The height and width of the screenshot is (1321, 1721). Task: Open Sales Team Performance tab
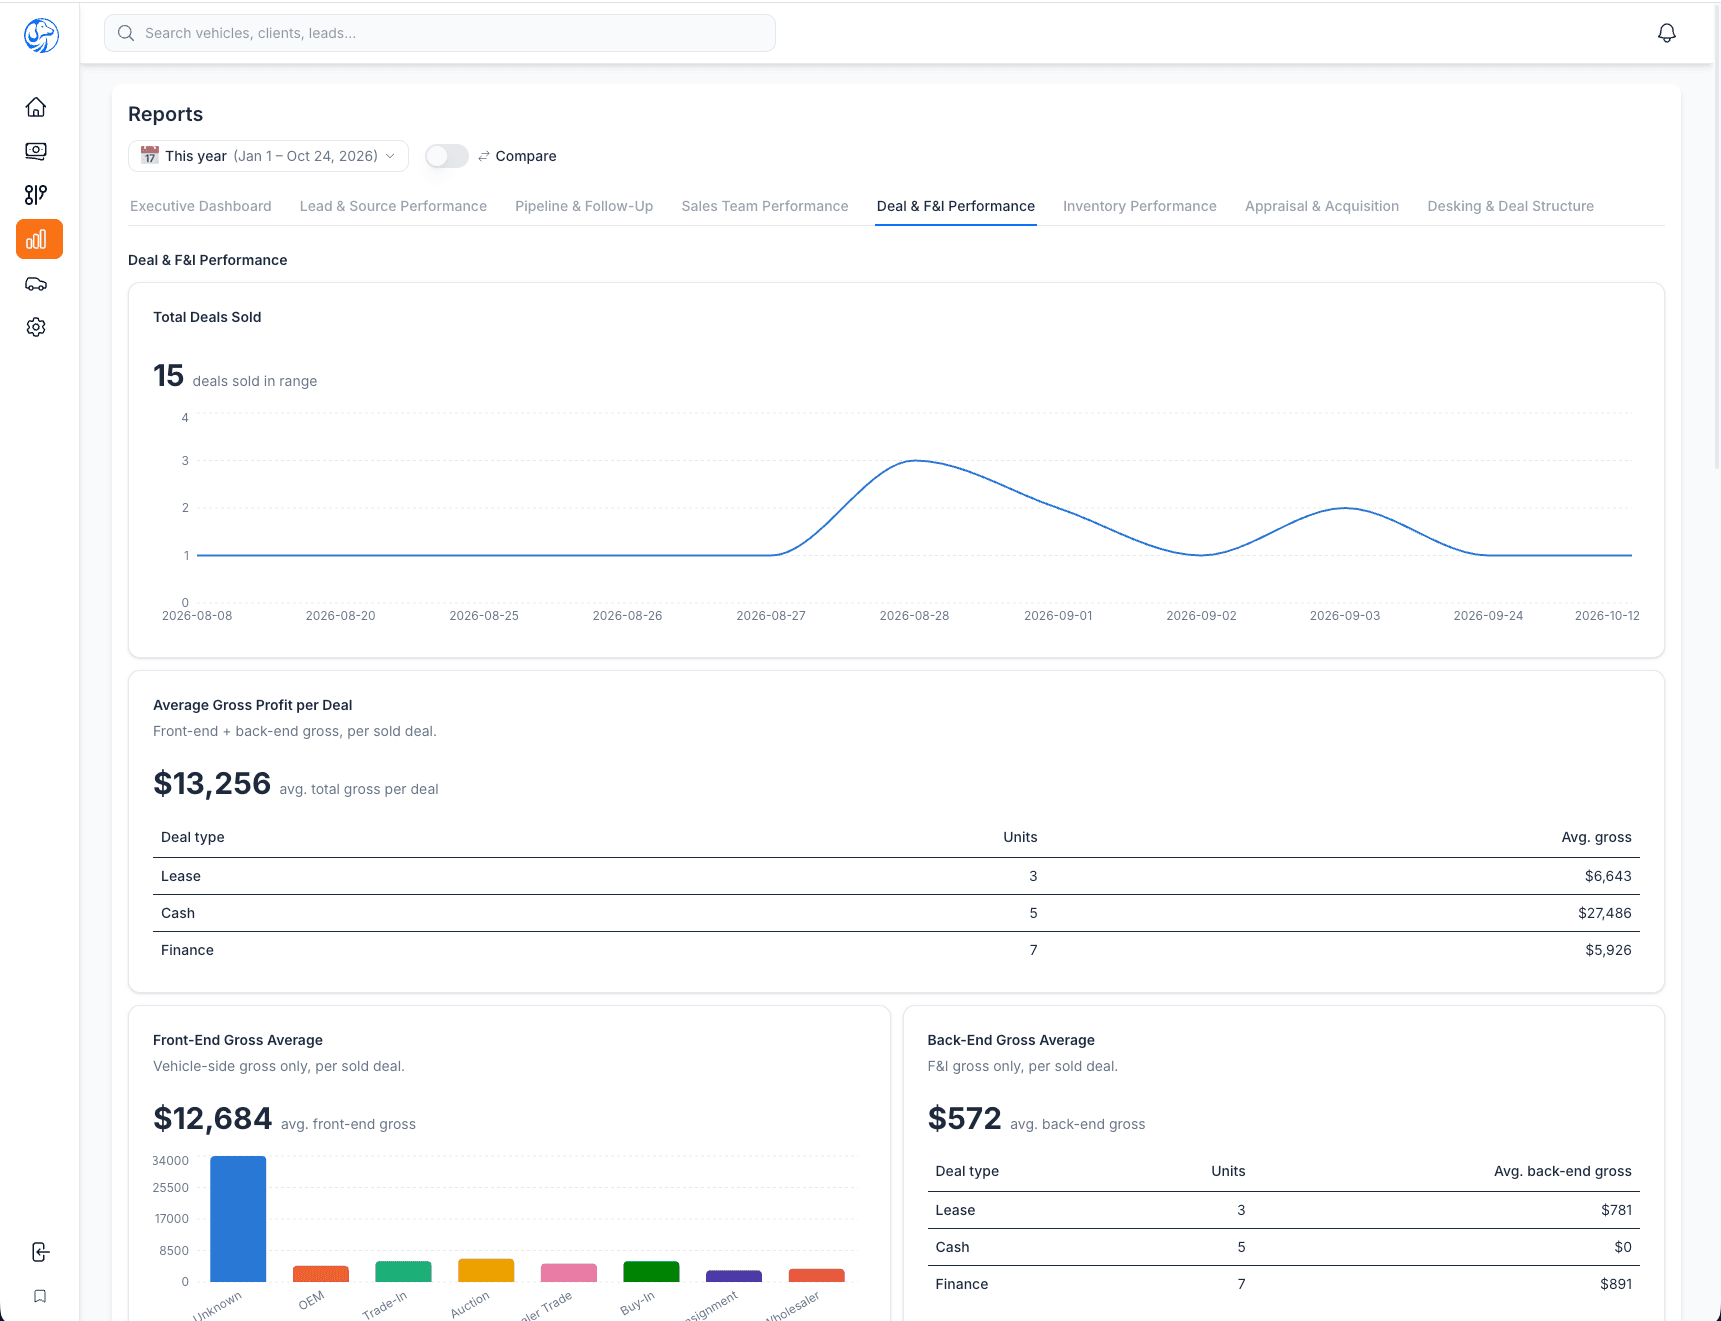[765, 206]
